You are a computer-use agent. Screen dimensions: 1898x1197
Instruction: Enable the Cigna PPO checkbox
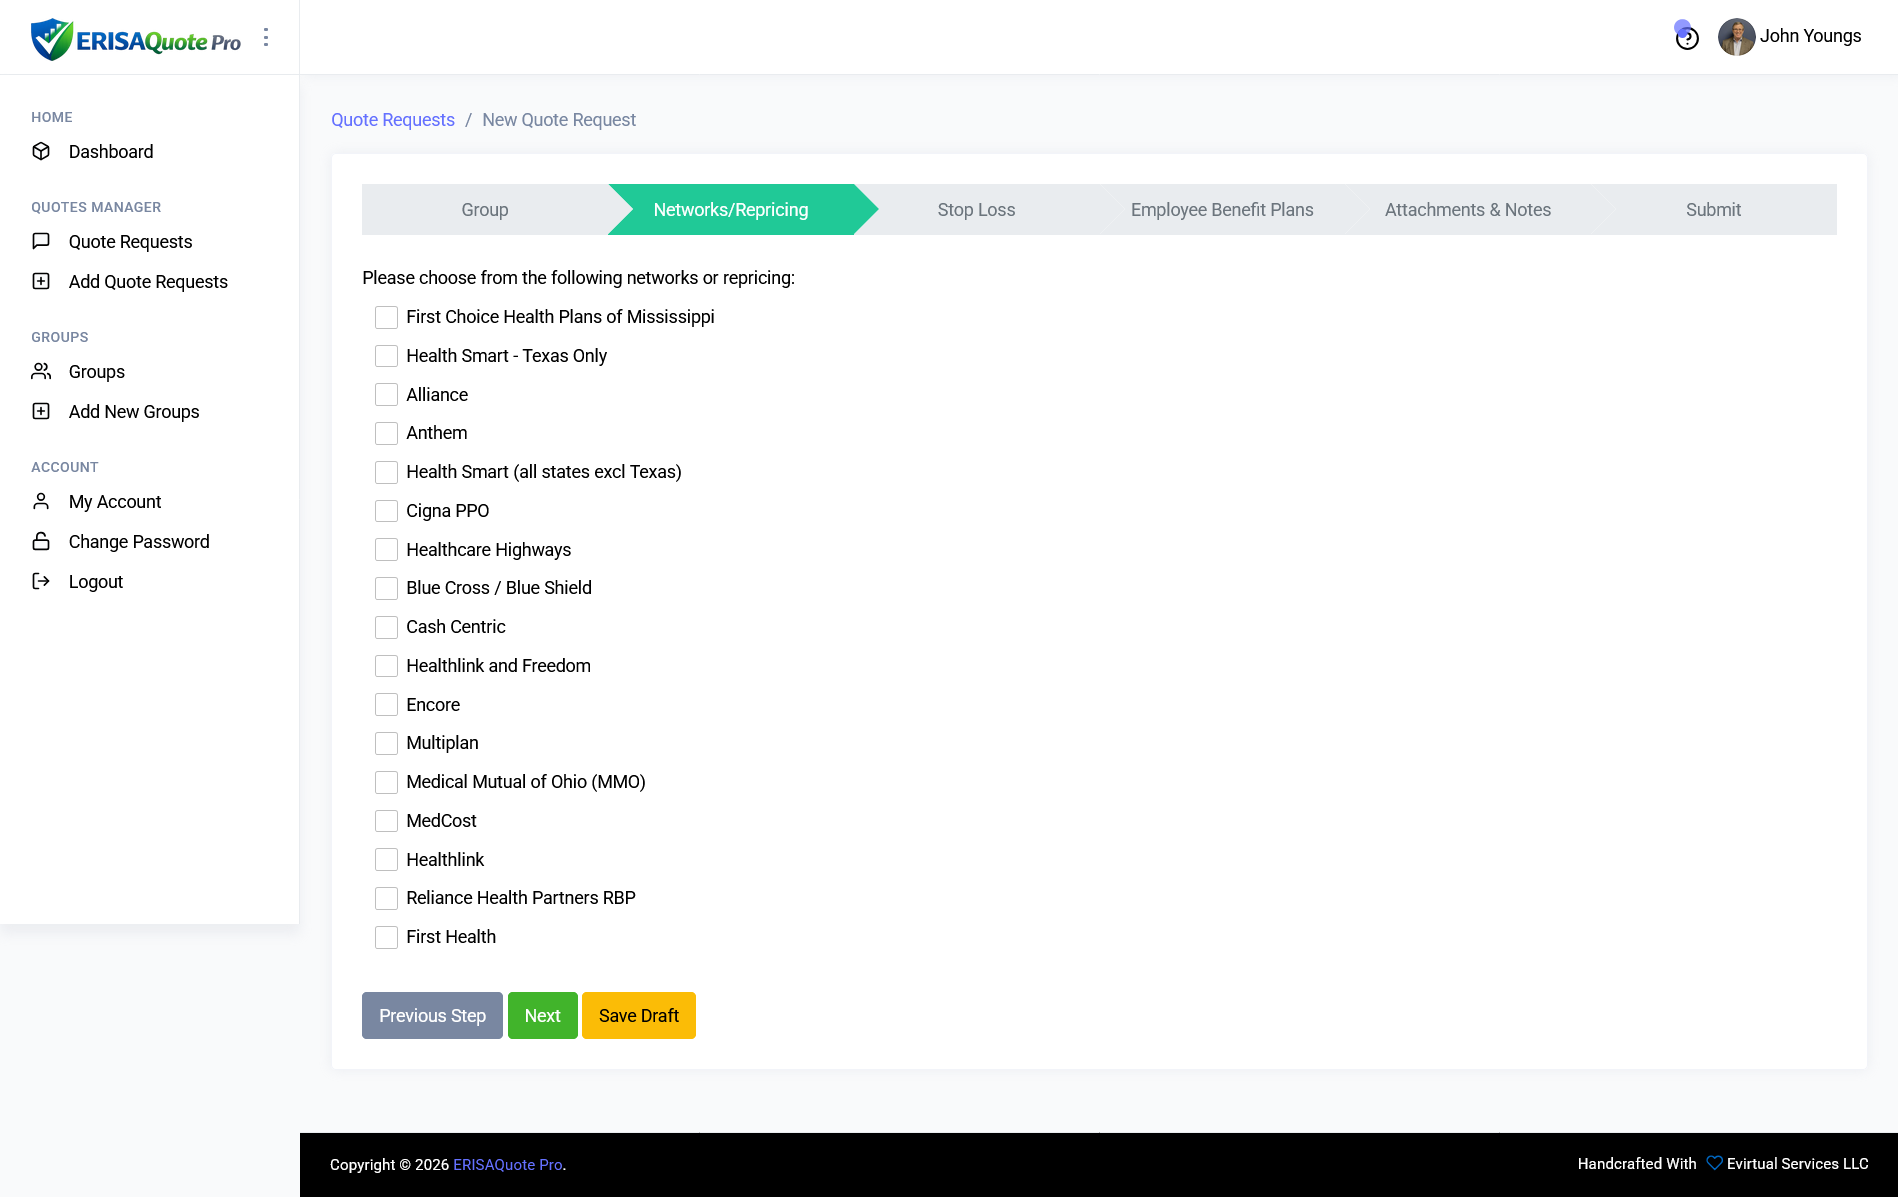pyautogui.click(x=386, y=511)
